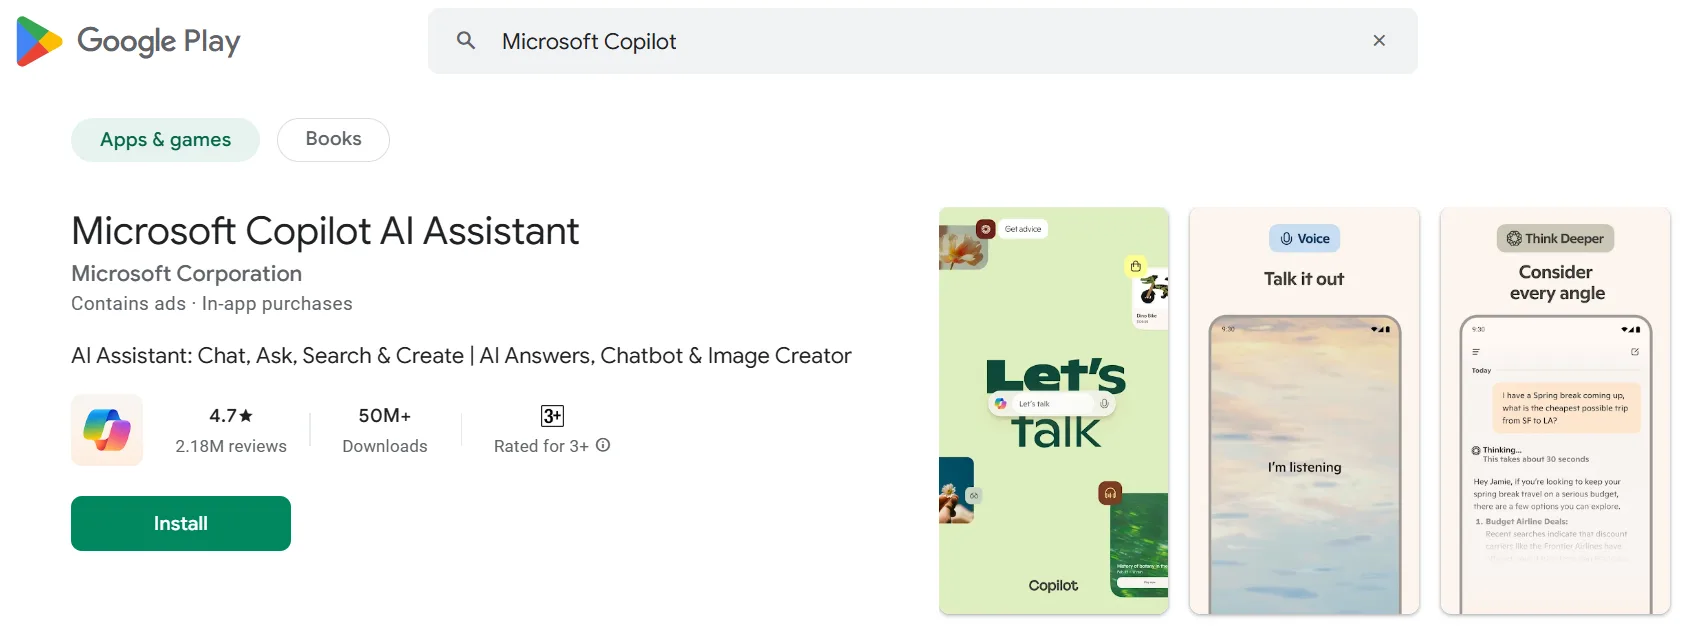
Task: Open the Voice Talk it out screenshot
Action: [x=1304, y=411]
